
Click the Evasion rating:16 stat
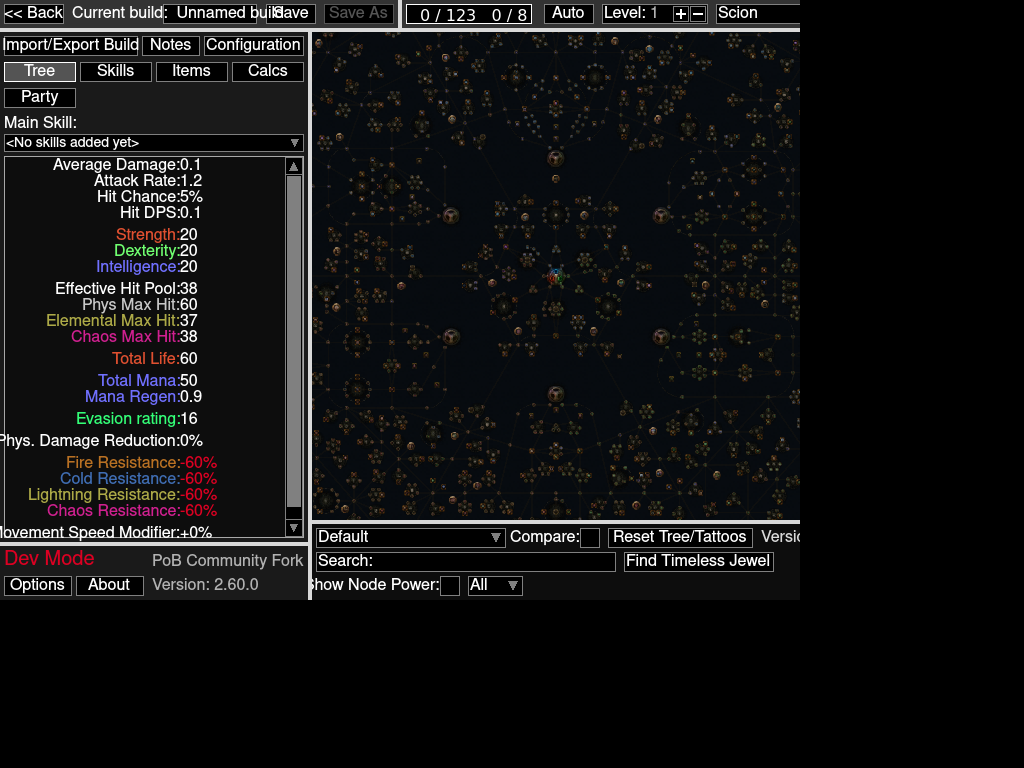tap(136, 419)
